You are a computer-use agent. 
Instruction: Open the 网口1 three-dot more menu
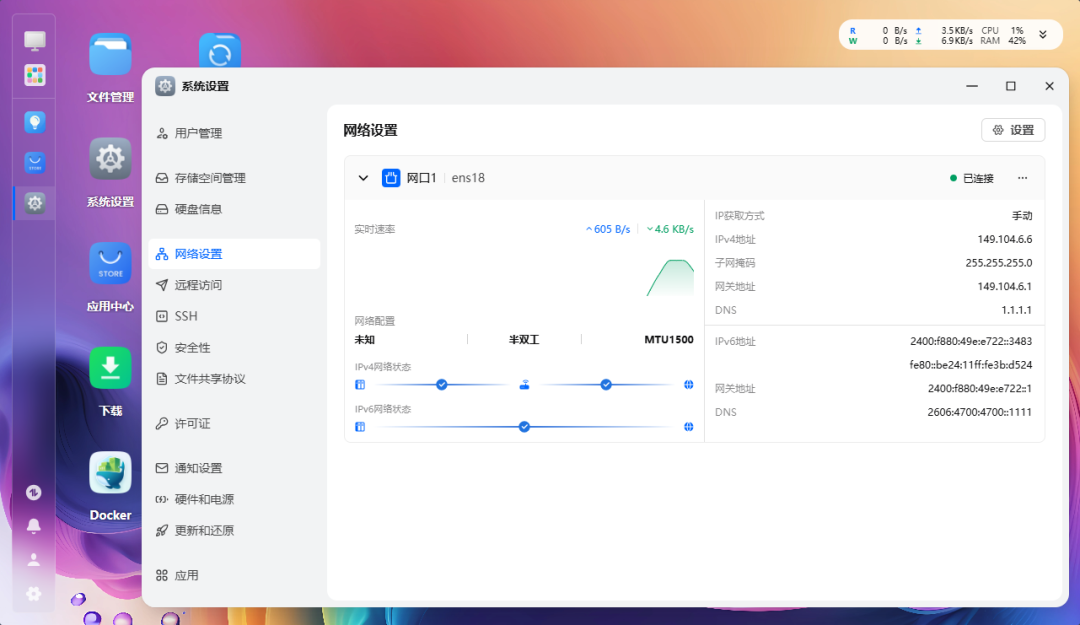[x=1023, y=178]
